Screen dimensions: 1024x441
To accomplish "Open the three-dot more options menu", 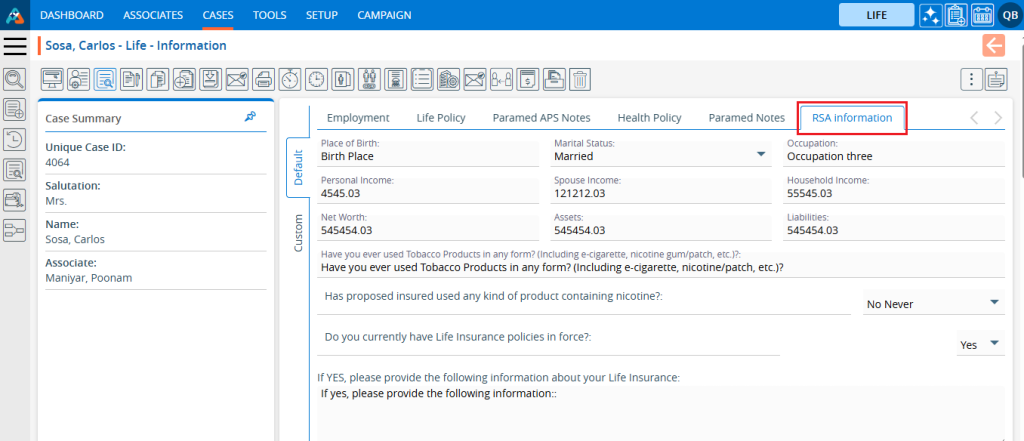I will [x=970, y=80].
